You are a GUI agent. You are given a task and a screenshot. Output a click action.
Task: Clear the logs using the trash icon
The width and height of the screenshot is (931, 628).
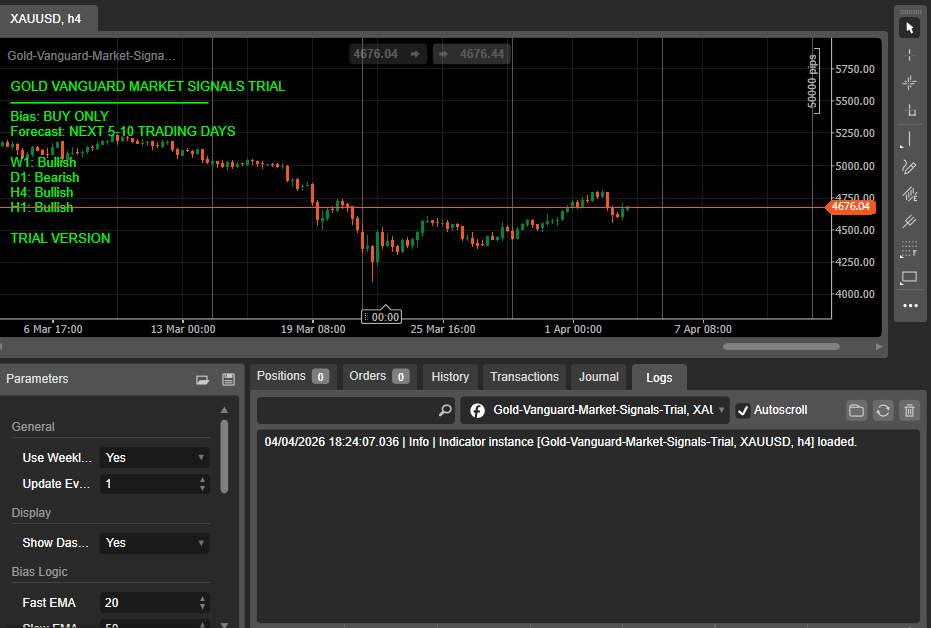pyautogui.click(x=908, y=410)
